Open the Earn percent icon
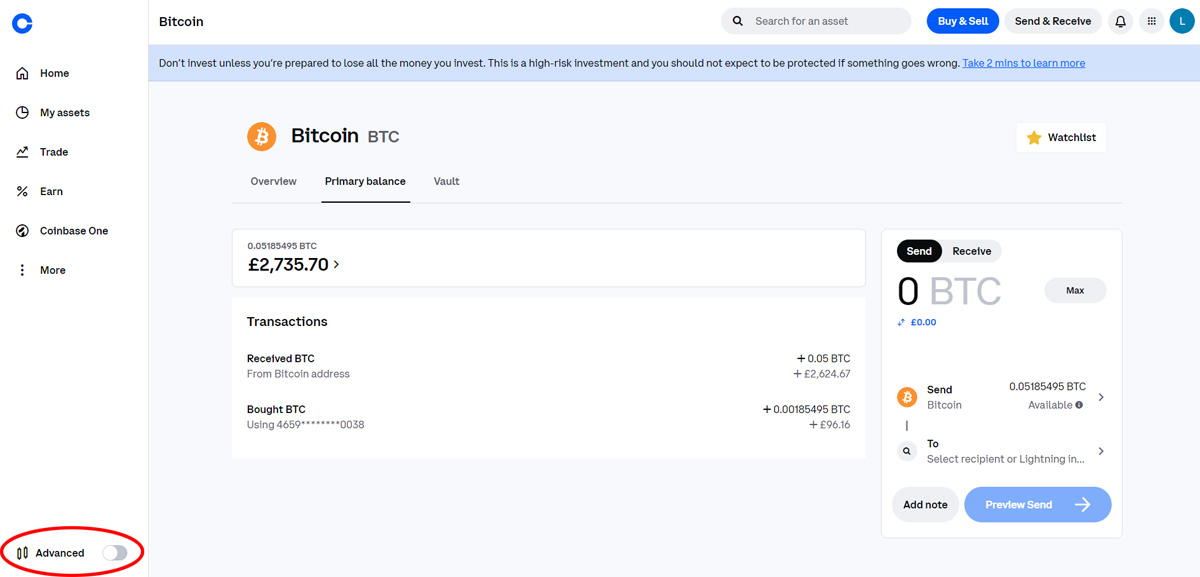Screen dimensions: 1200x577 pos(22,191)
